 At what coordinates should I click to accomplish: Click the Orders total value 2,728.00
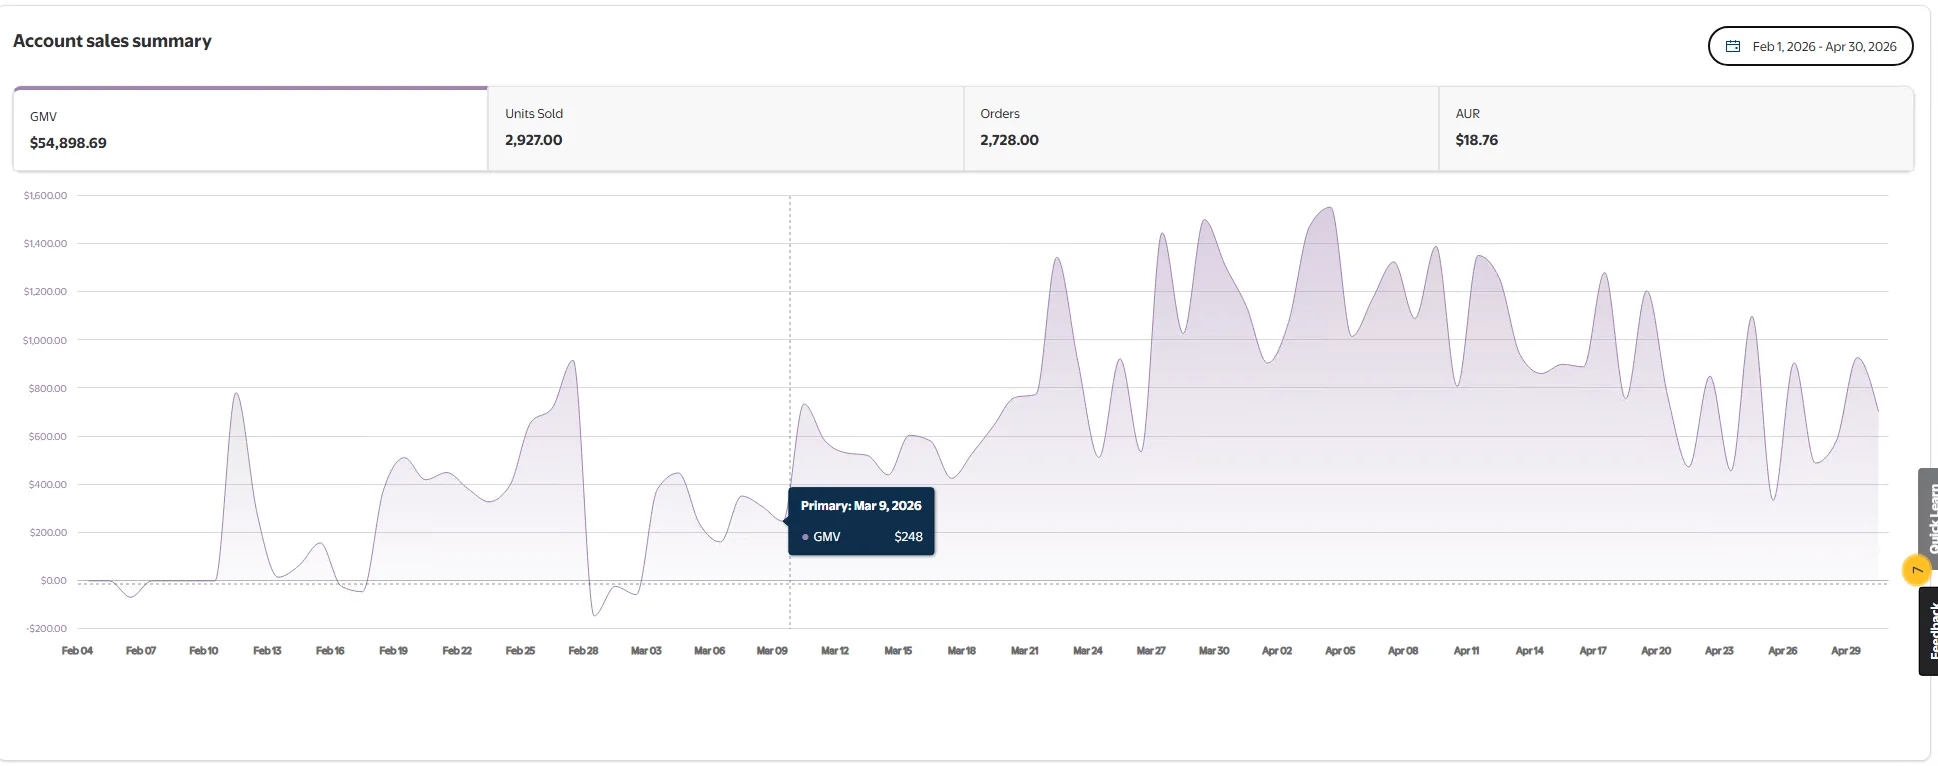tap(1009, 140)
